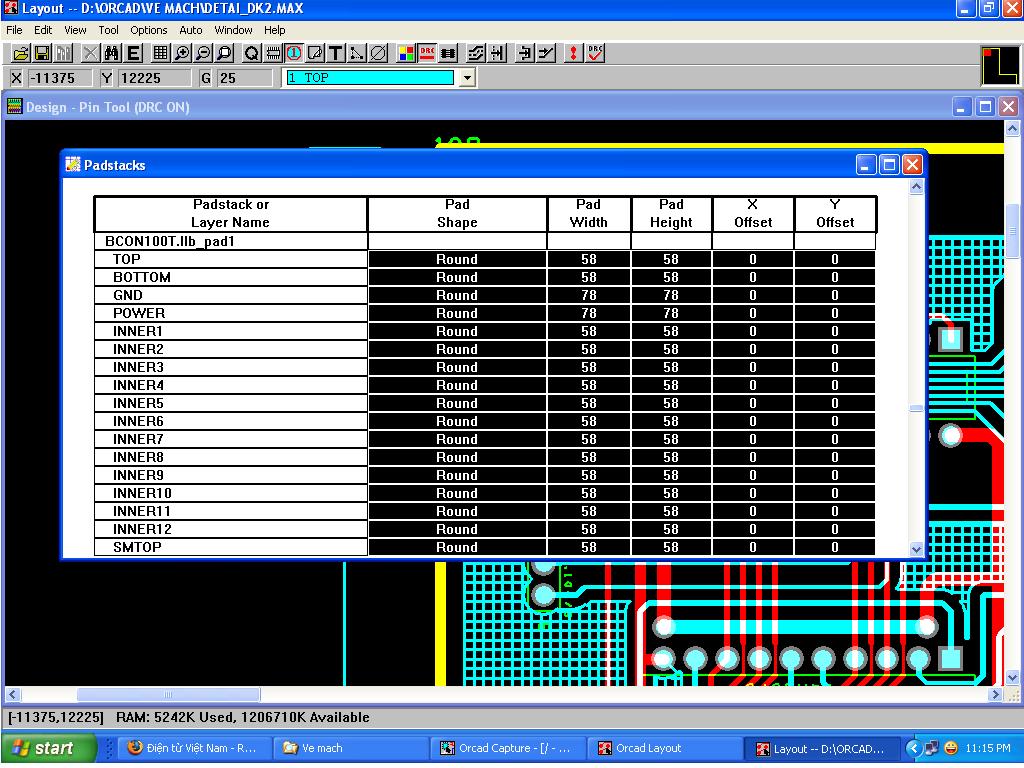Open the Library Manager icon
1024x768 pixels.
click(63, 54)
